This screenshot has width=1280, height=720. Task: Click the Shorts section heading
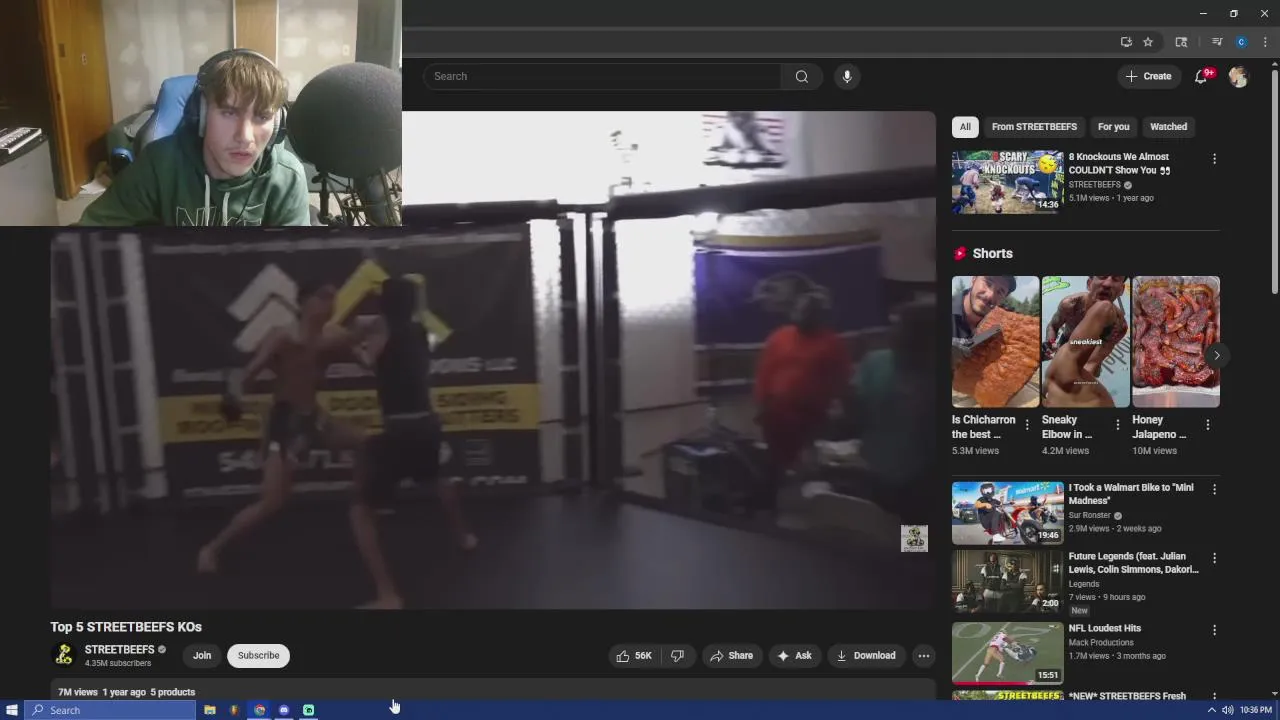pos(992,254)
